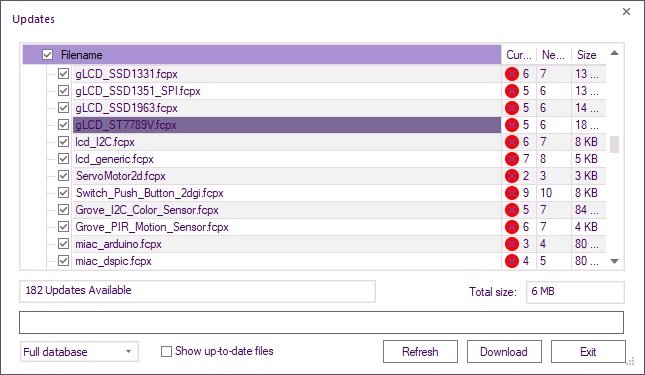Close the Updates dialog
The image size is (645, 375).
click(626, 12)
